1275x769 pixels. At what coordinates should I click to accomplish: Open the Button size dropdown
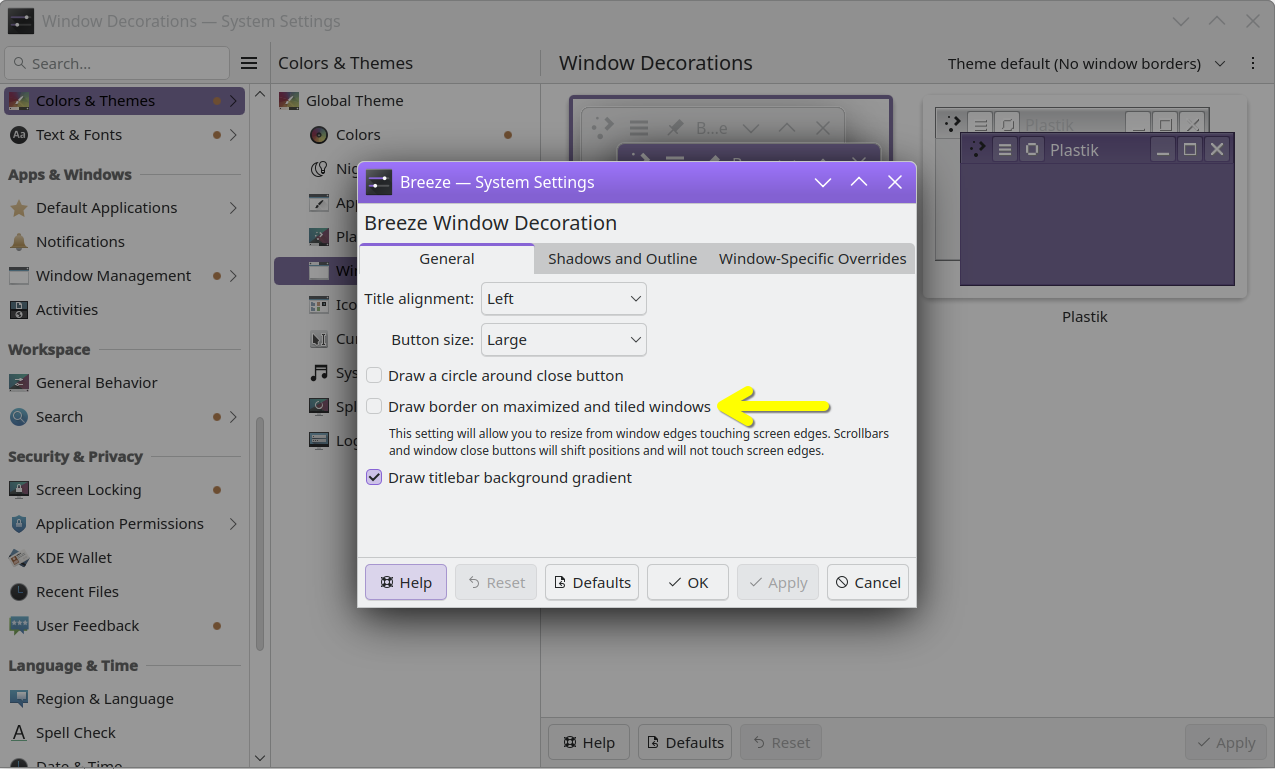pyautogui.click(x=564, y=340)
